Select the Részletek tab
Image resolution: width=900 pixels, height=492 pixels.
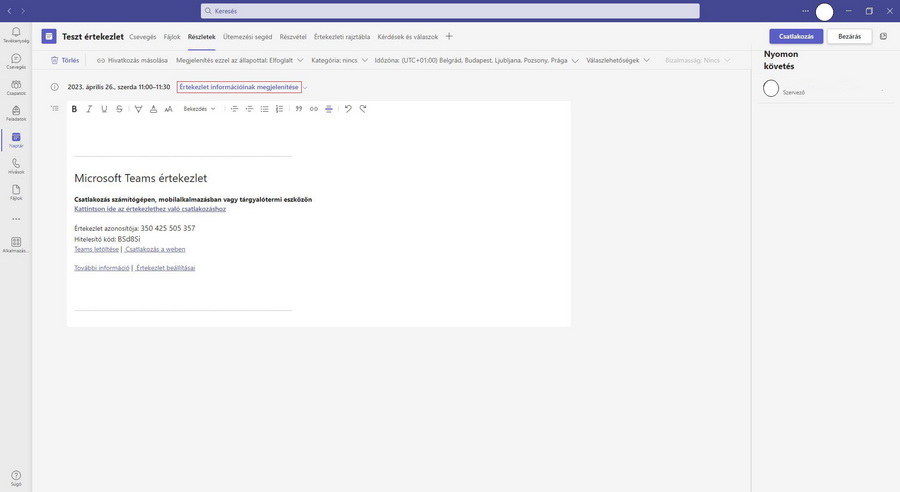point(201,37)
